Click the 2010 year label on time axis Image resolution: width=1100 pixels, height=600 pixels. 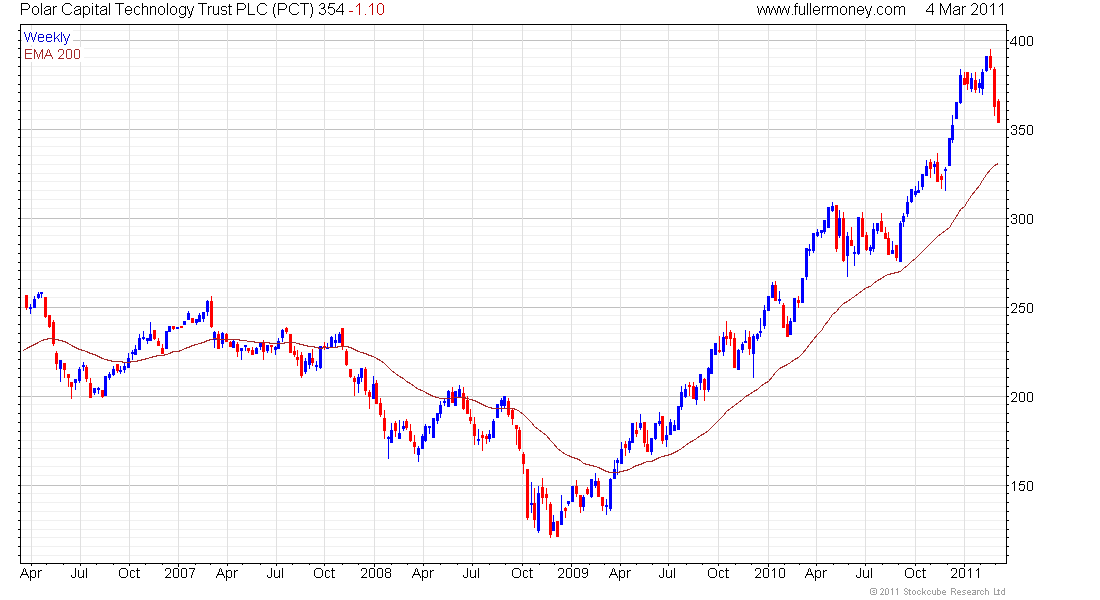770,573
